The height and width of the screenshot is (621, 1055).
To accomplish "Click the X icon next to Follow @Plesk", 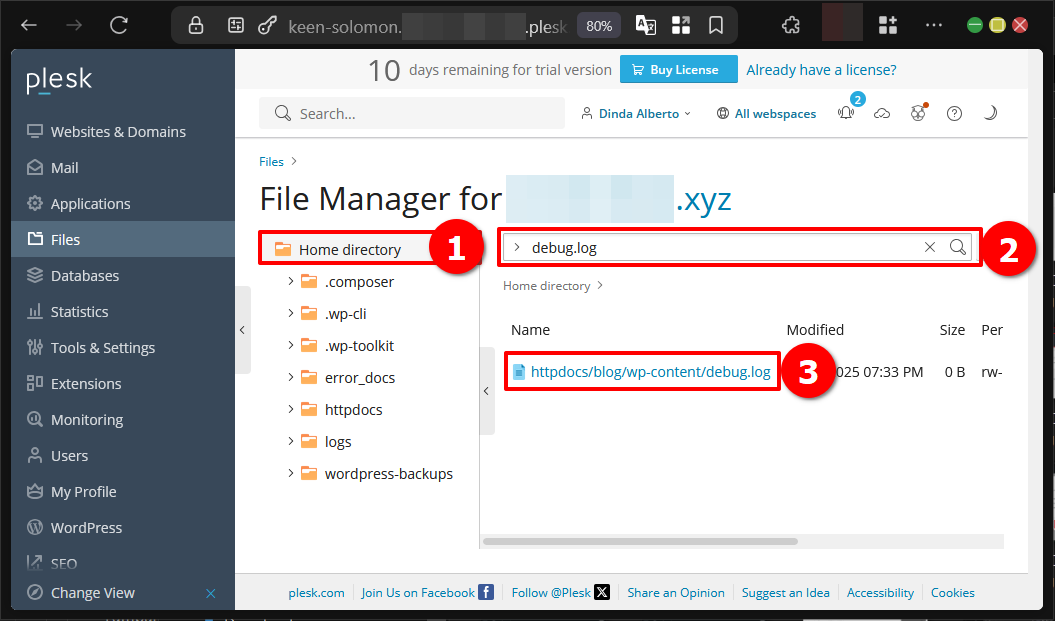I will click(602, 591).
